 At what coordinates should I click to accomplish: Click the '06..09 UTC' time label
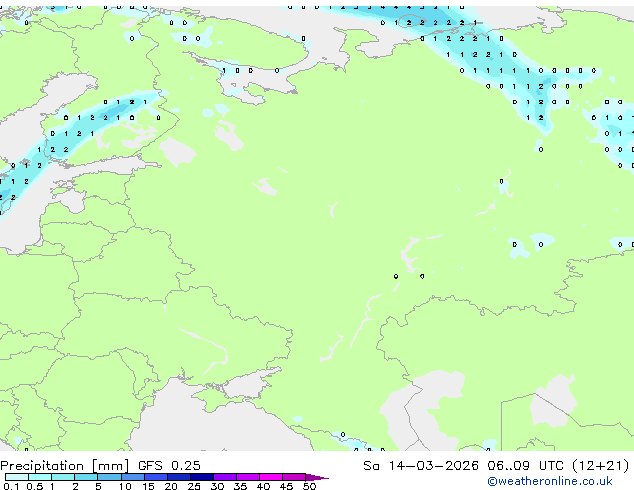(x=525, y=466)
